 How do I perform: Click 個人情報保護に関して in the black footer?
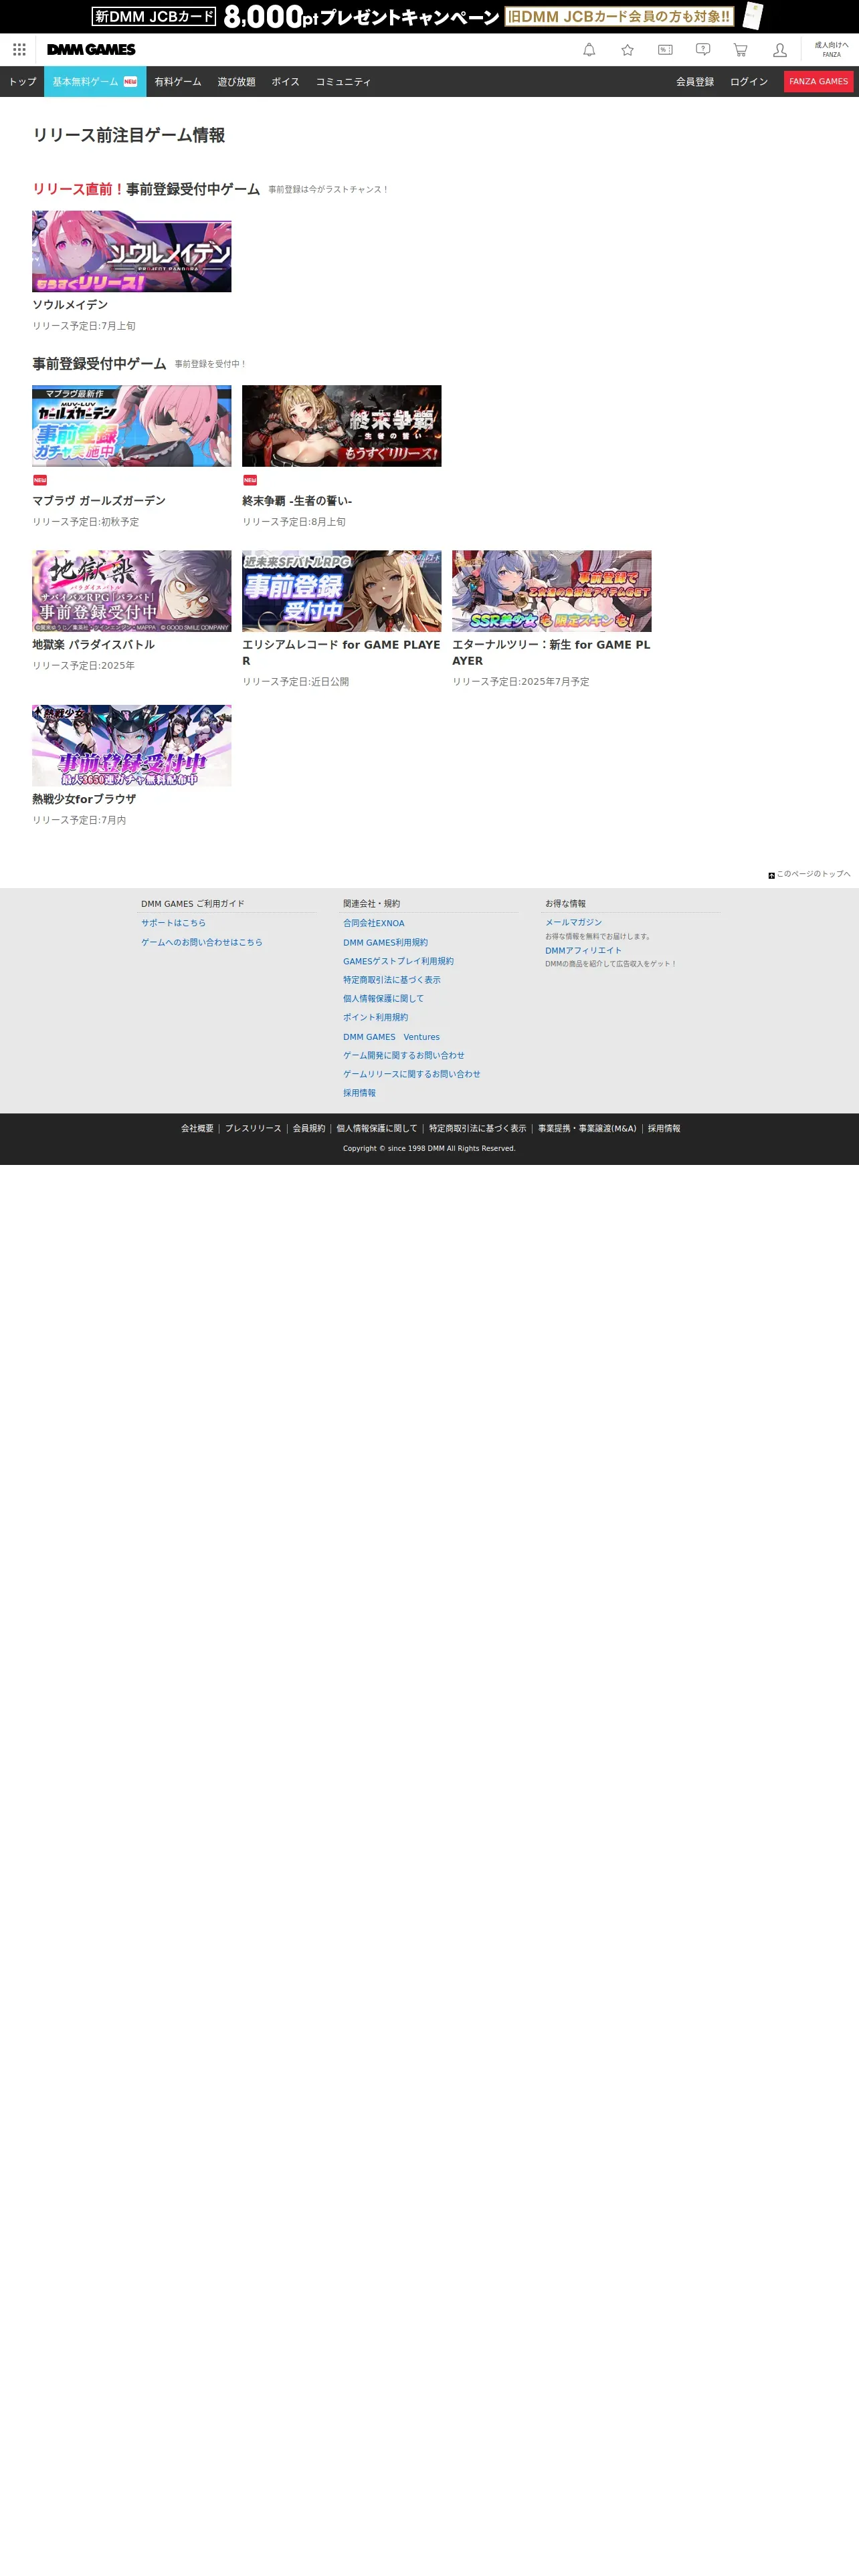[x=377, y=1128]
